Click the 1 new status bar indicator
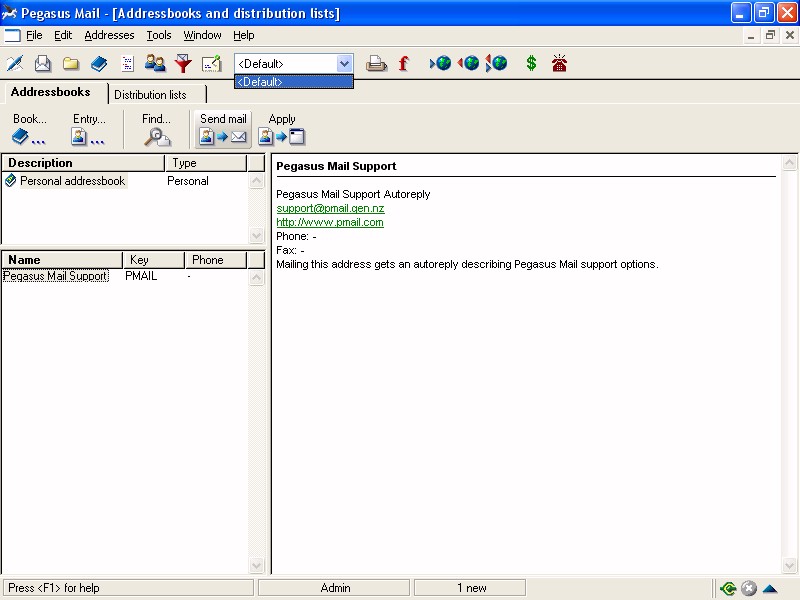Viewport: 800px width, 600px height. [x=470, y=588]
